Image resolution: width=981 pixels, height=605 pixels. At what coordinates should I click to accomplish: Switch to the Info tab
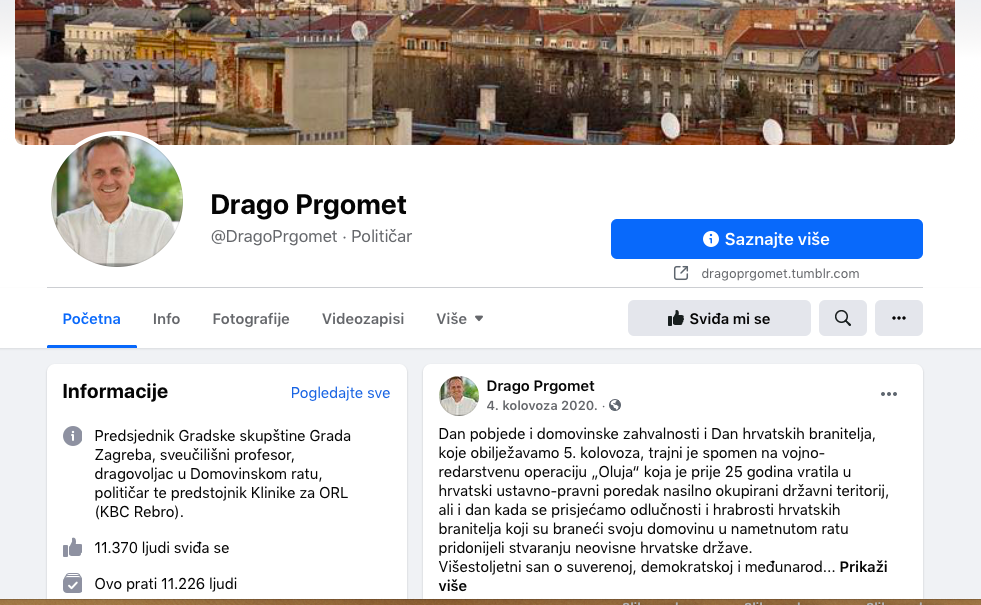tap(166, 318)
